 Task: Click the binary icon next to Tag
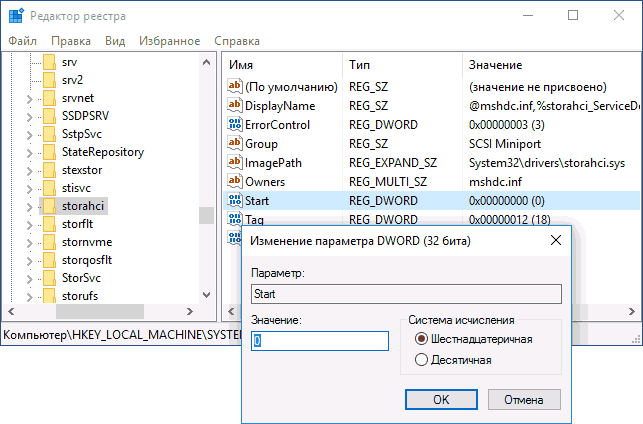point(235,219)
